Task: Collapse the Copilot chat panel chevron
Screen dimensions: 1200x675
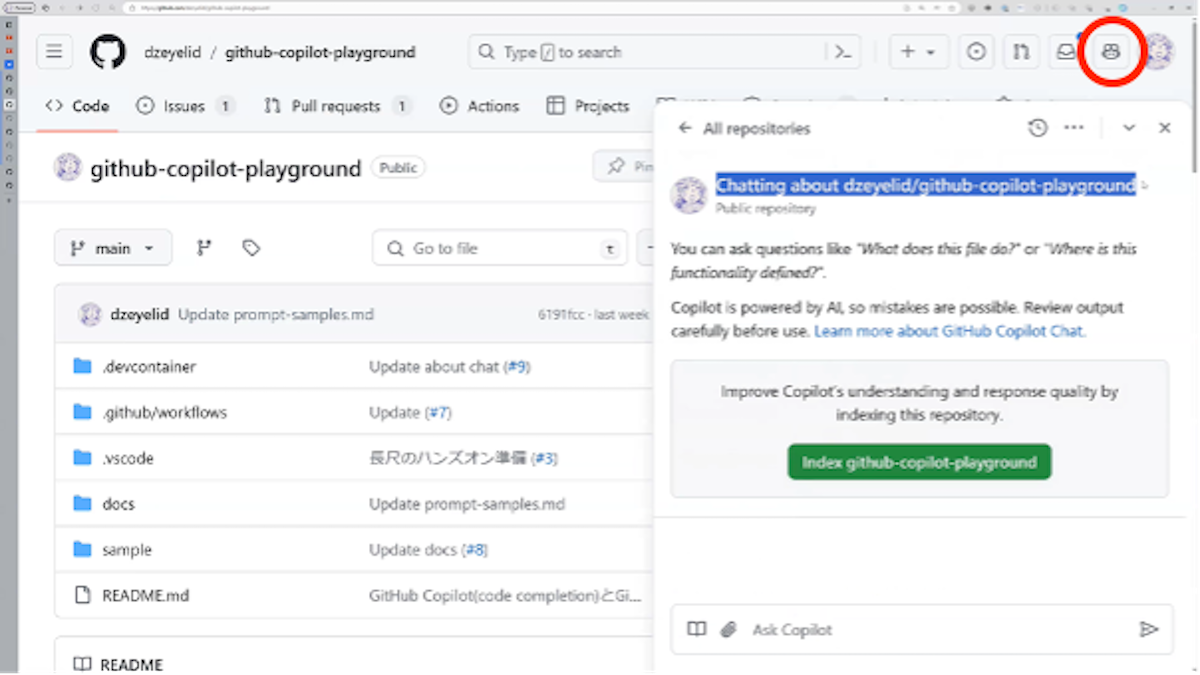Action: point(1129,128)
